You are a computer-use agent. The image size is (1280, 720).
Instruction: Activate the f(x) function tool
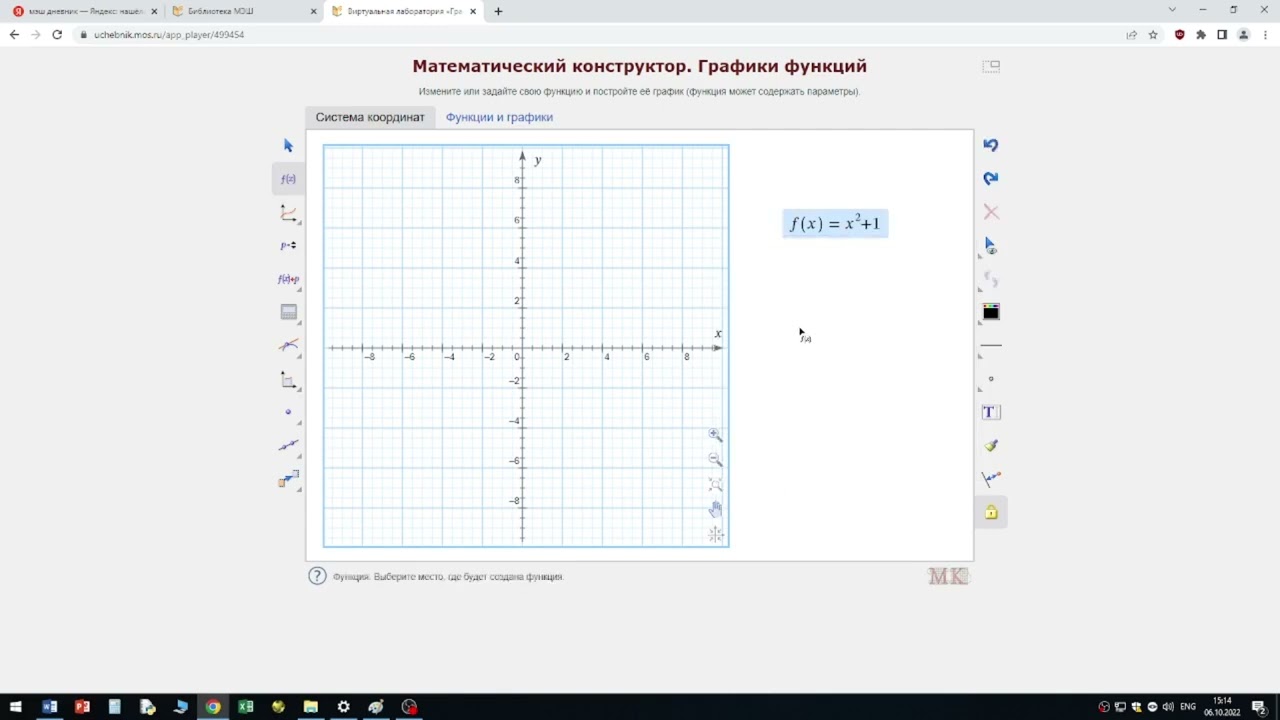(x=289, y=179)
